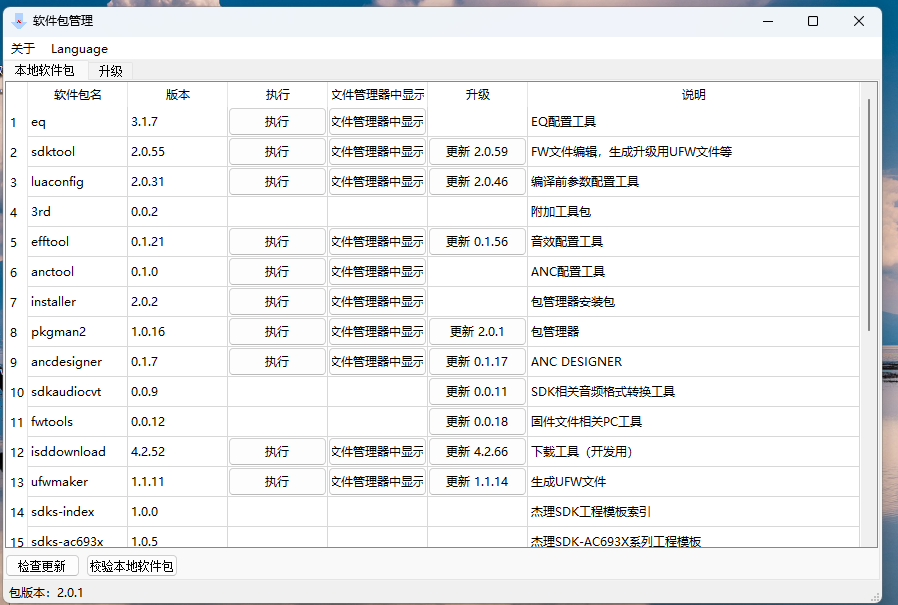Update luaconfig to version 2.0.46

point(477,182)
